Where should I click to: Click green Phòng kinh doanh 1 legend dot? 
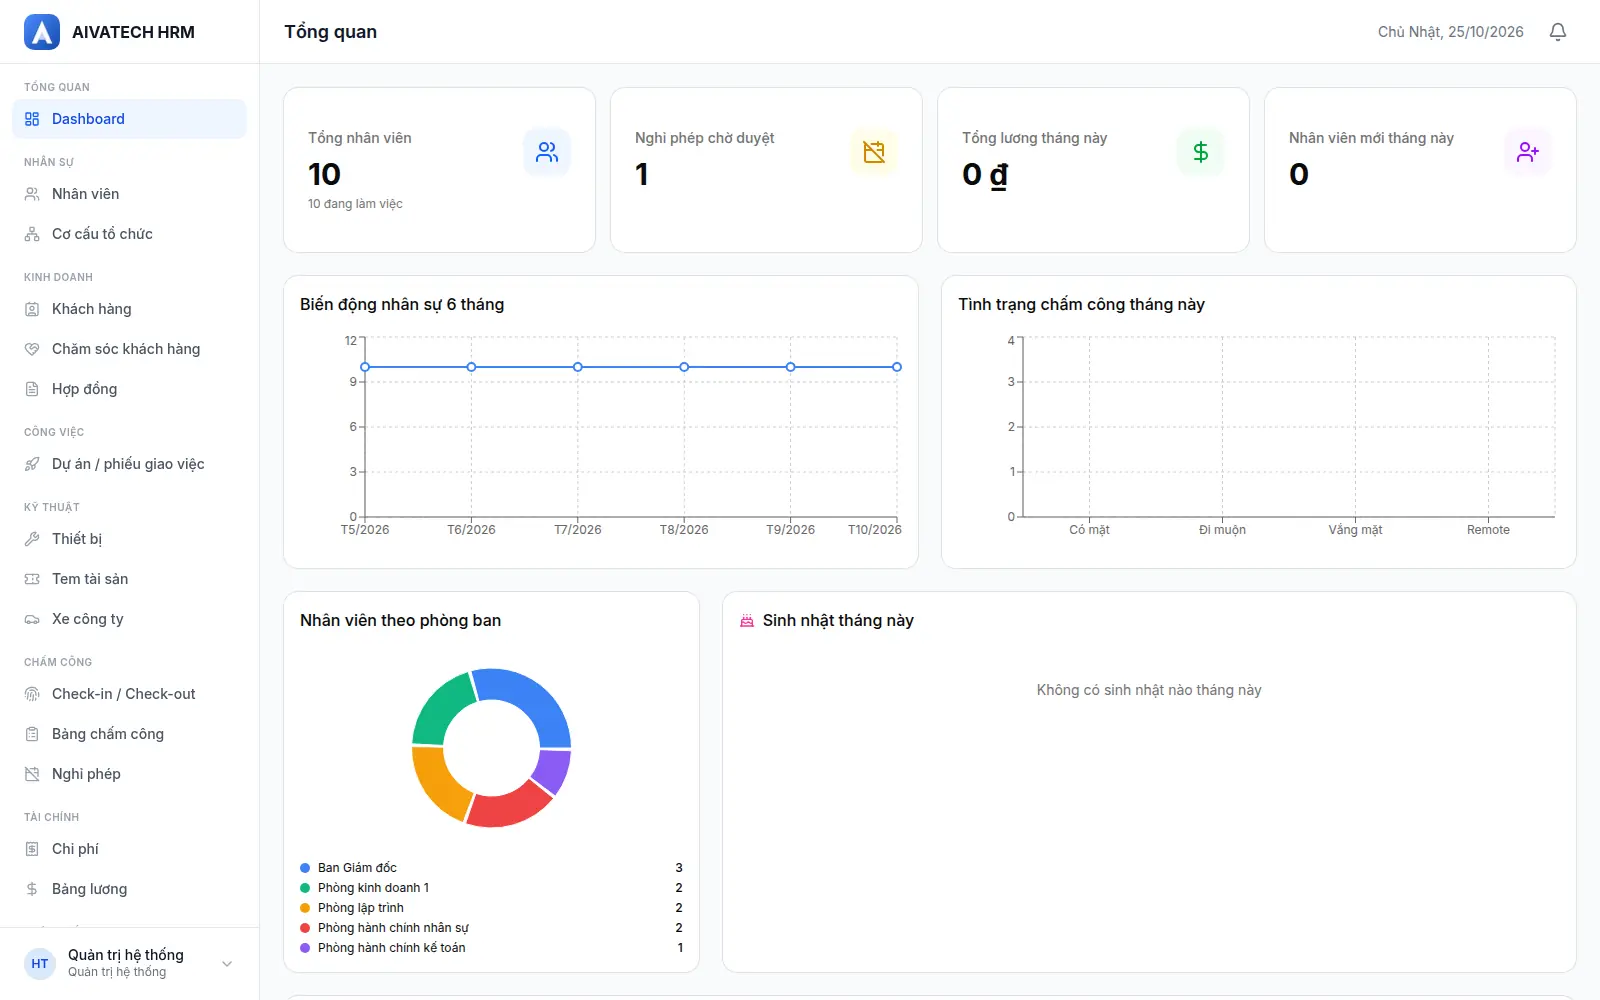click(x=305, y=888)
